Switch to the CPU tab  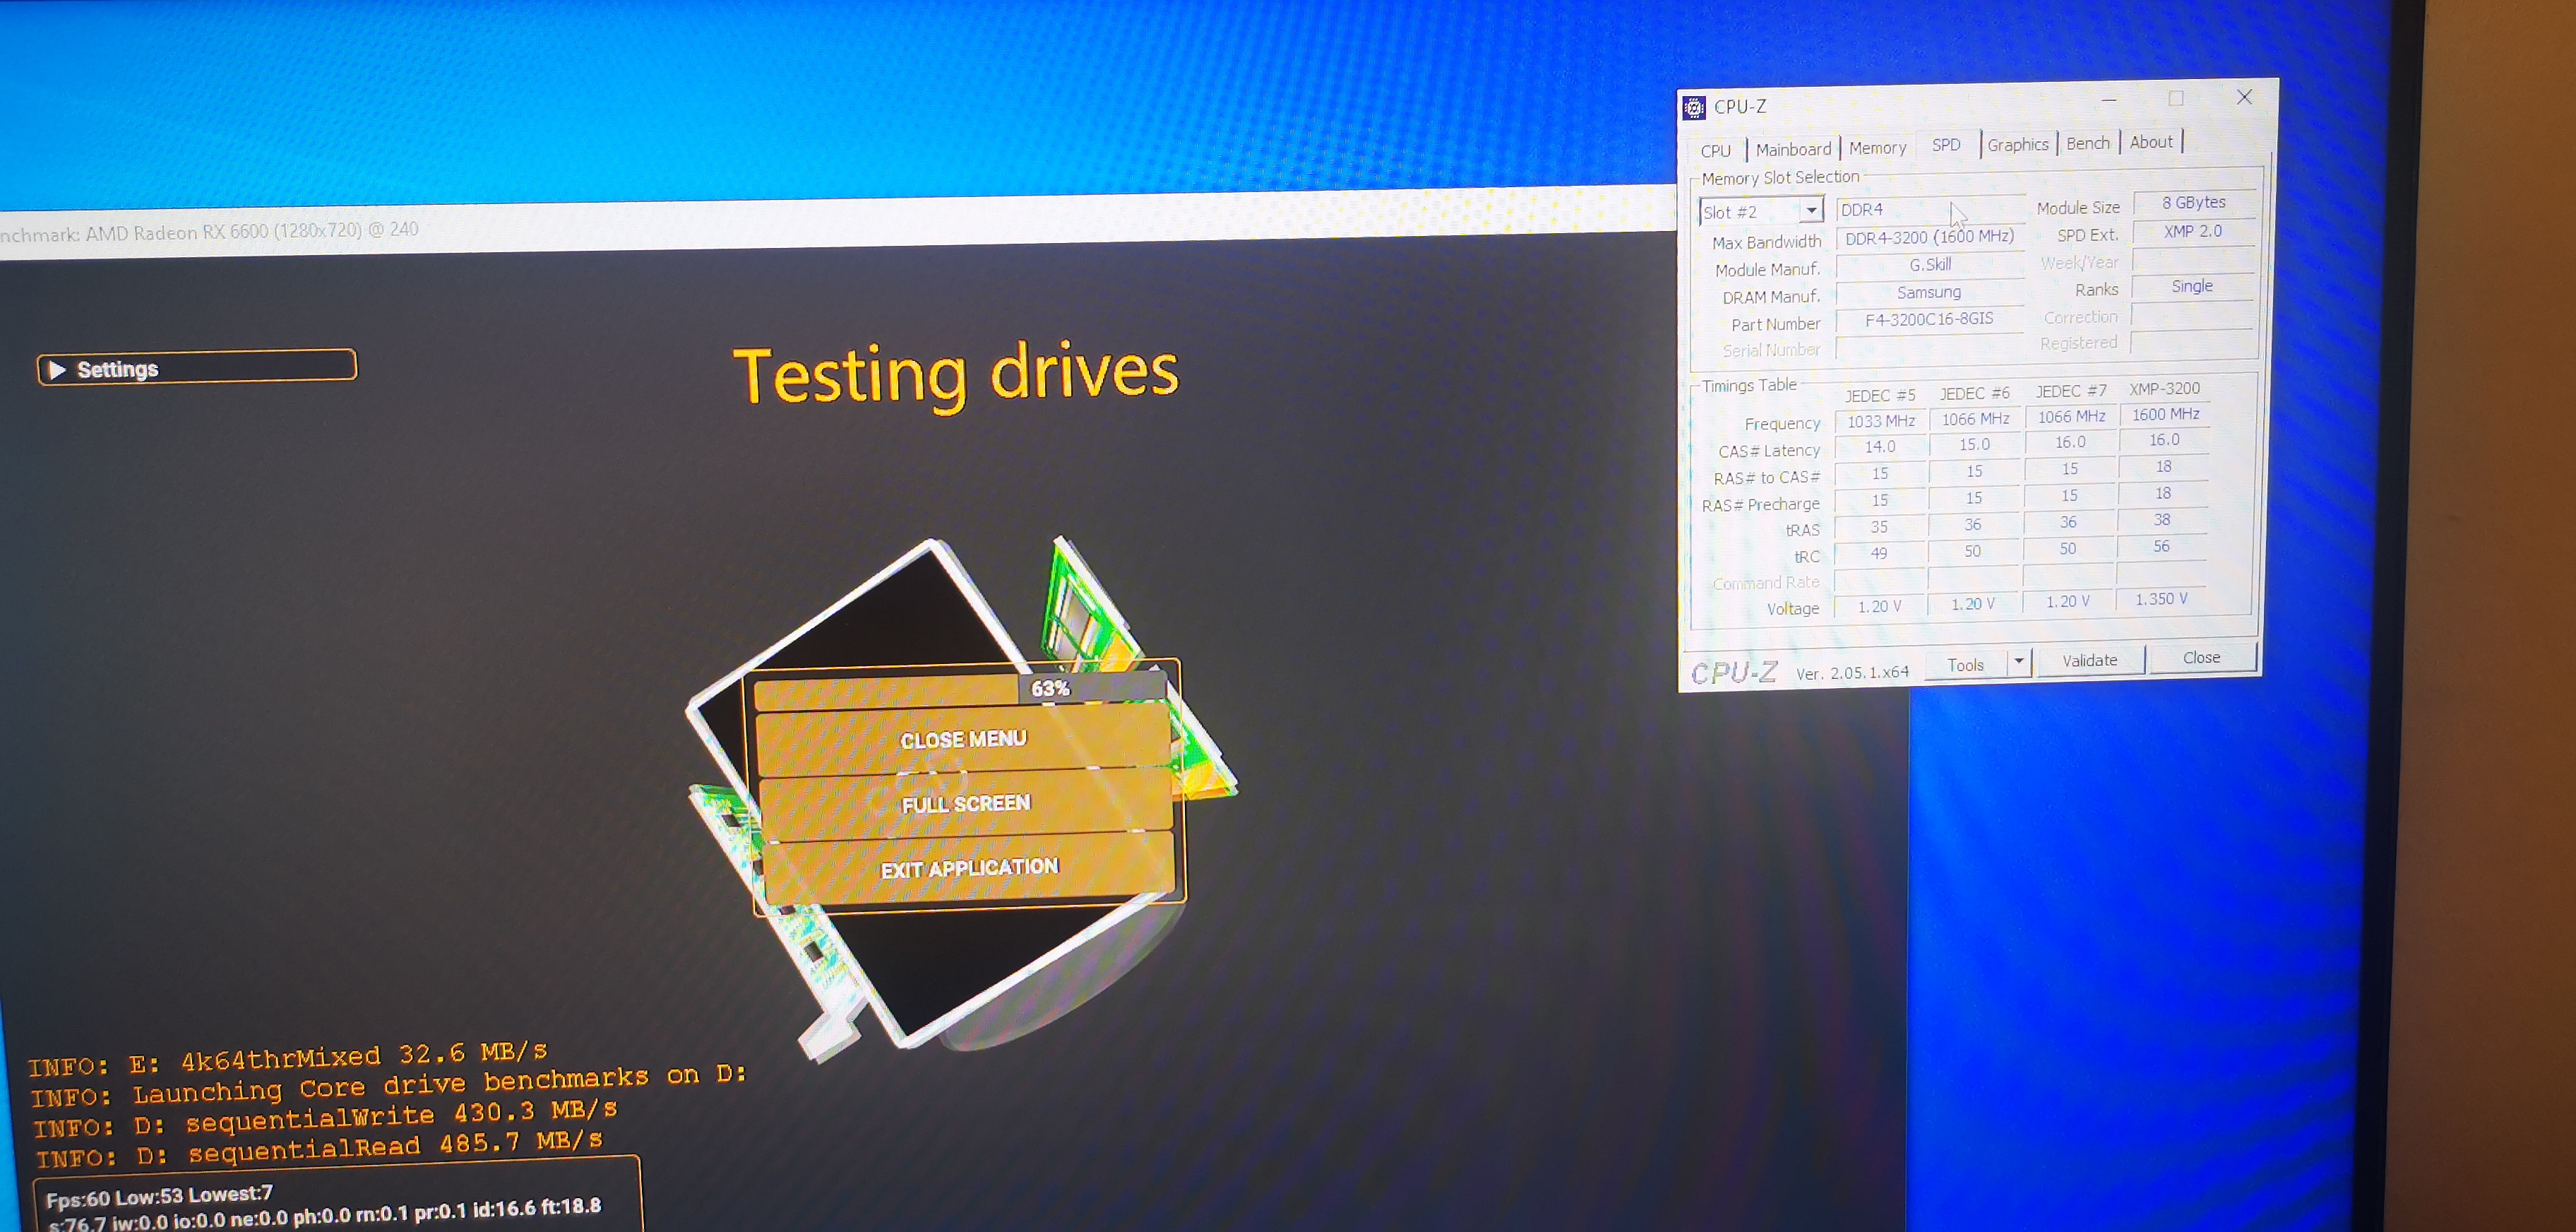(1715, 151)
